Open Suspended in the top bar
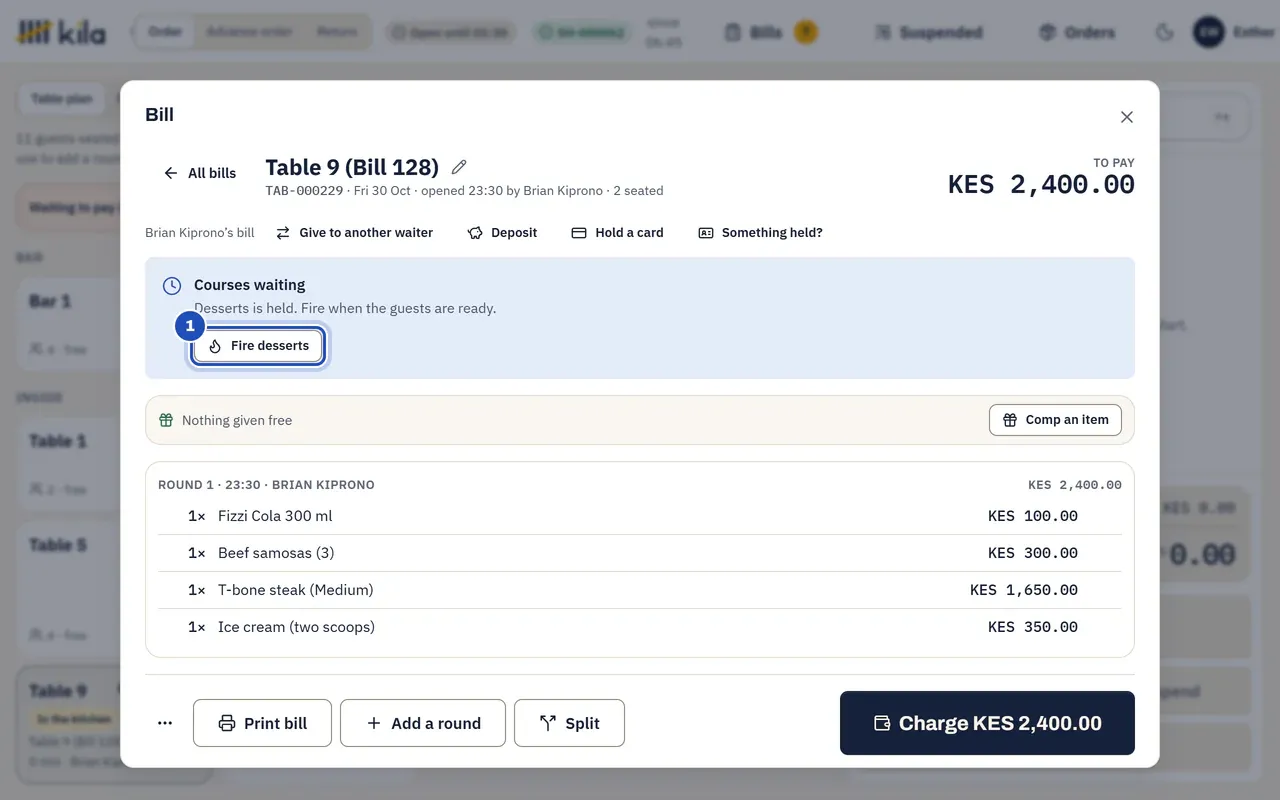Image resolution: width=1280 pixels, height=800 pixels. tap(928, 32)
